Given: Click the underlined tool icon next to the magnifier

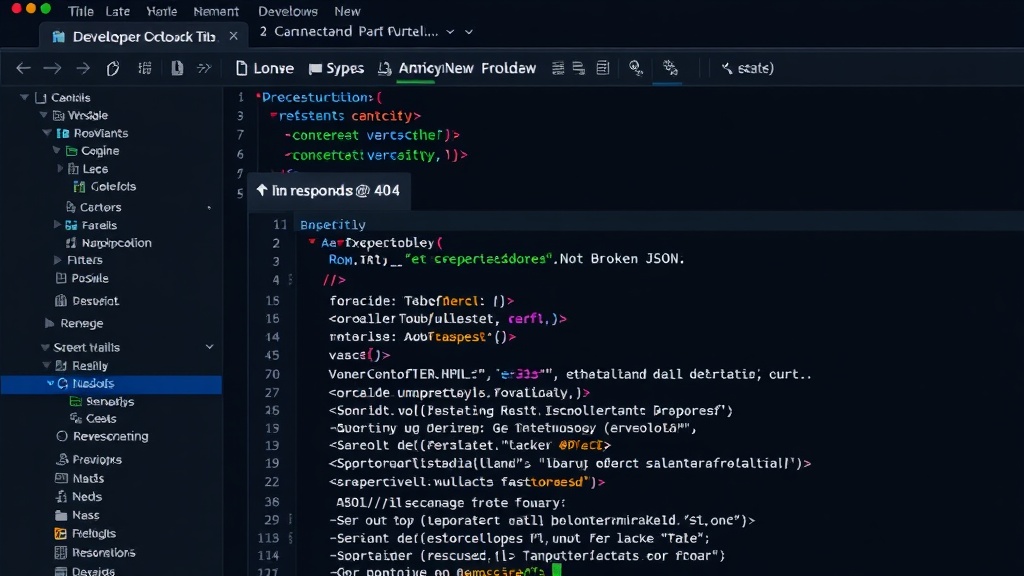Looking at the screenshot, I should click(670, 68).
